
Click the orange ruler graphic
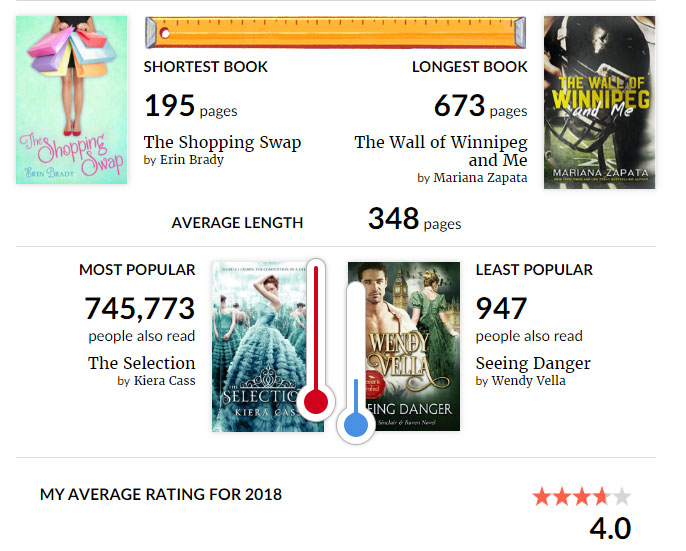336,32
